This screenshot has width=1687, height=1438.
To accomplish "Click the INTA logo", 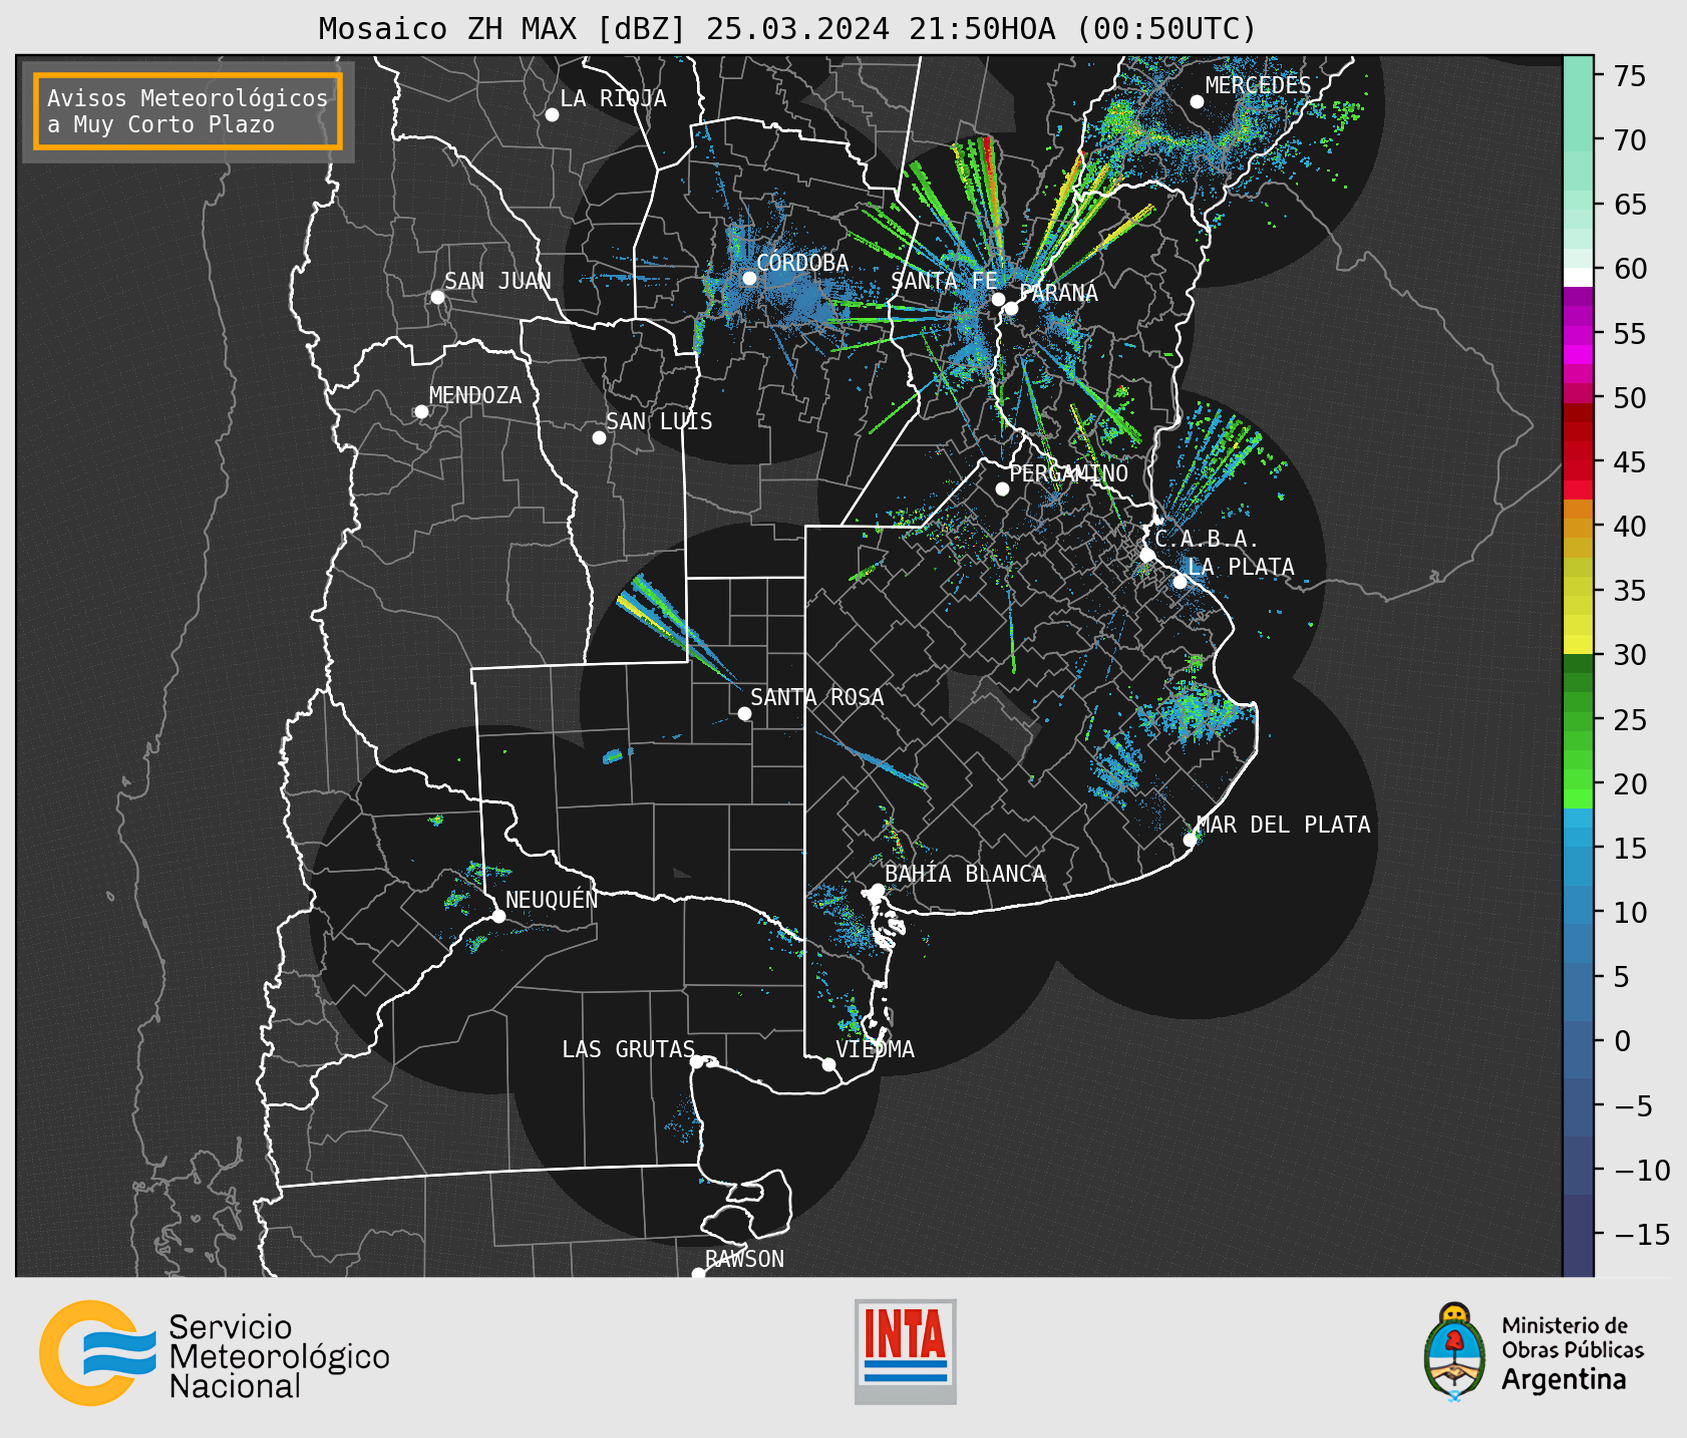I will 905,1351.
